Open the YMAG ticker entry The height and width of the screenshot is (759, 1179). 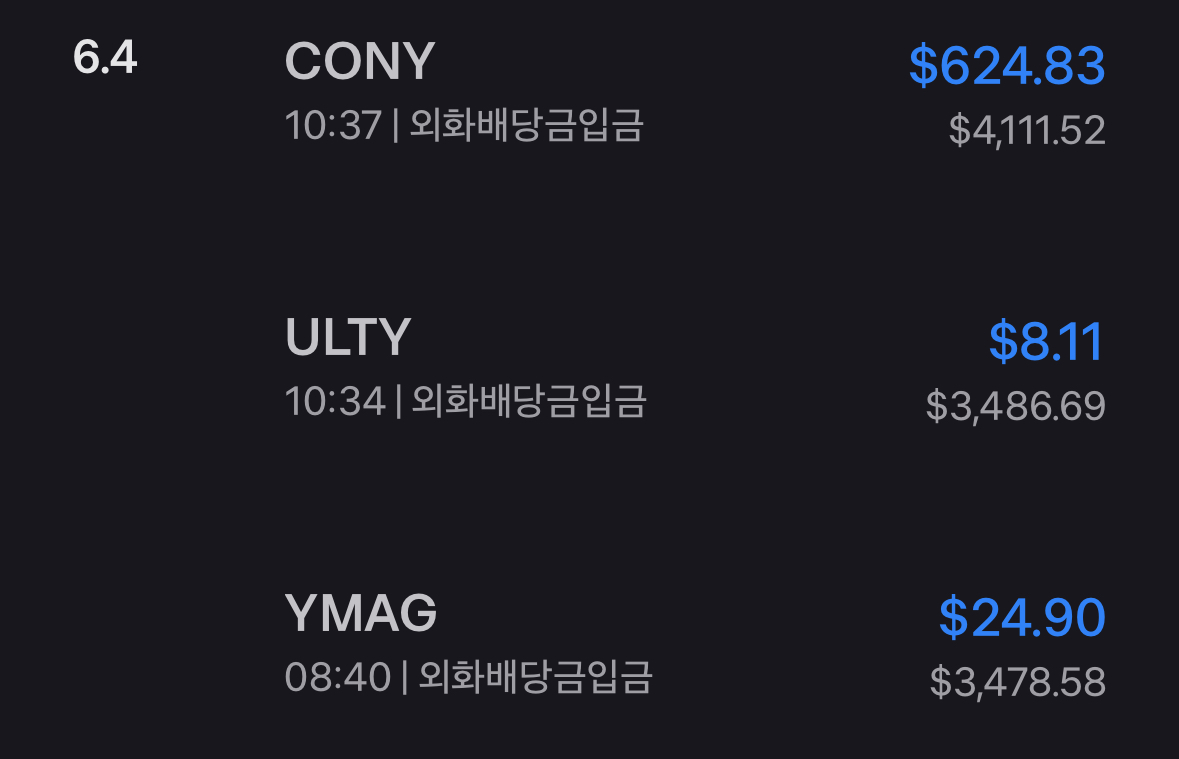tap(361, 613)
